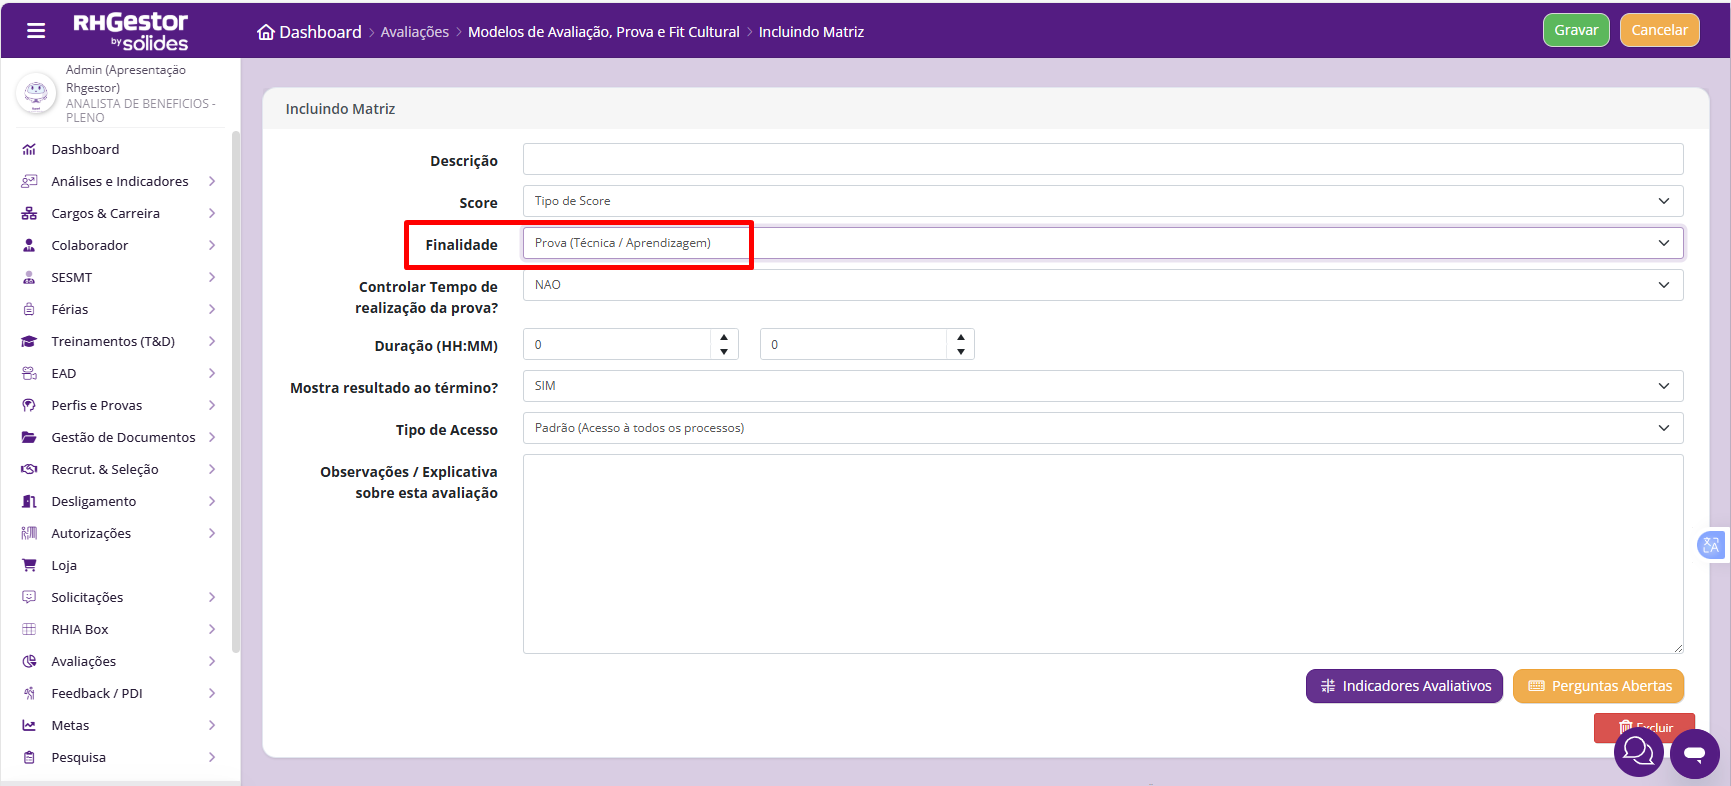Open the support message bubble button
The width and height of the screenshot is (1731, 786).
point(1695,754)
